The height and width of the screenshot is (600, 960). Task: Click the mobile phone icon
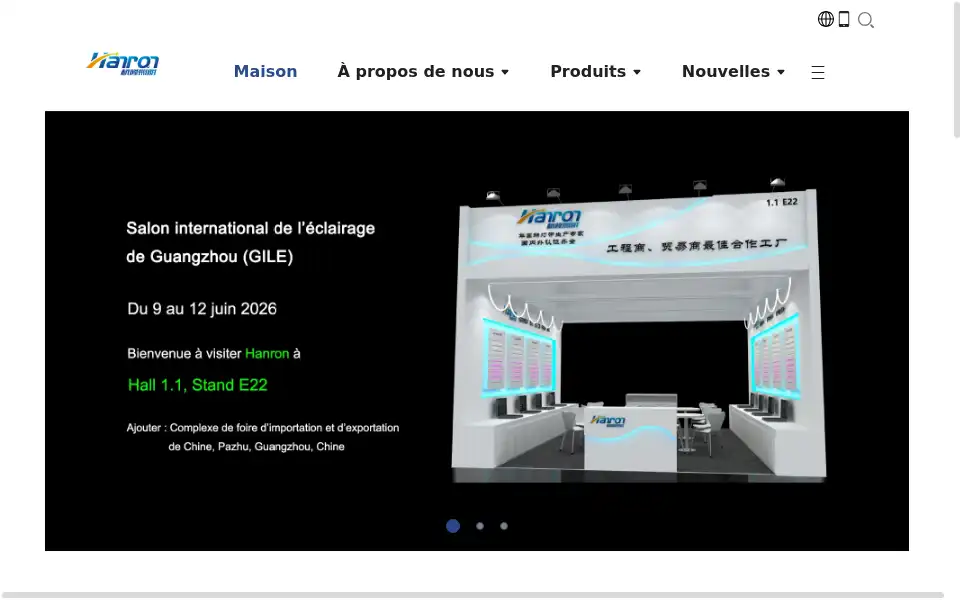[844, 20]
